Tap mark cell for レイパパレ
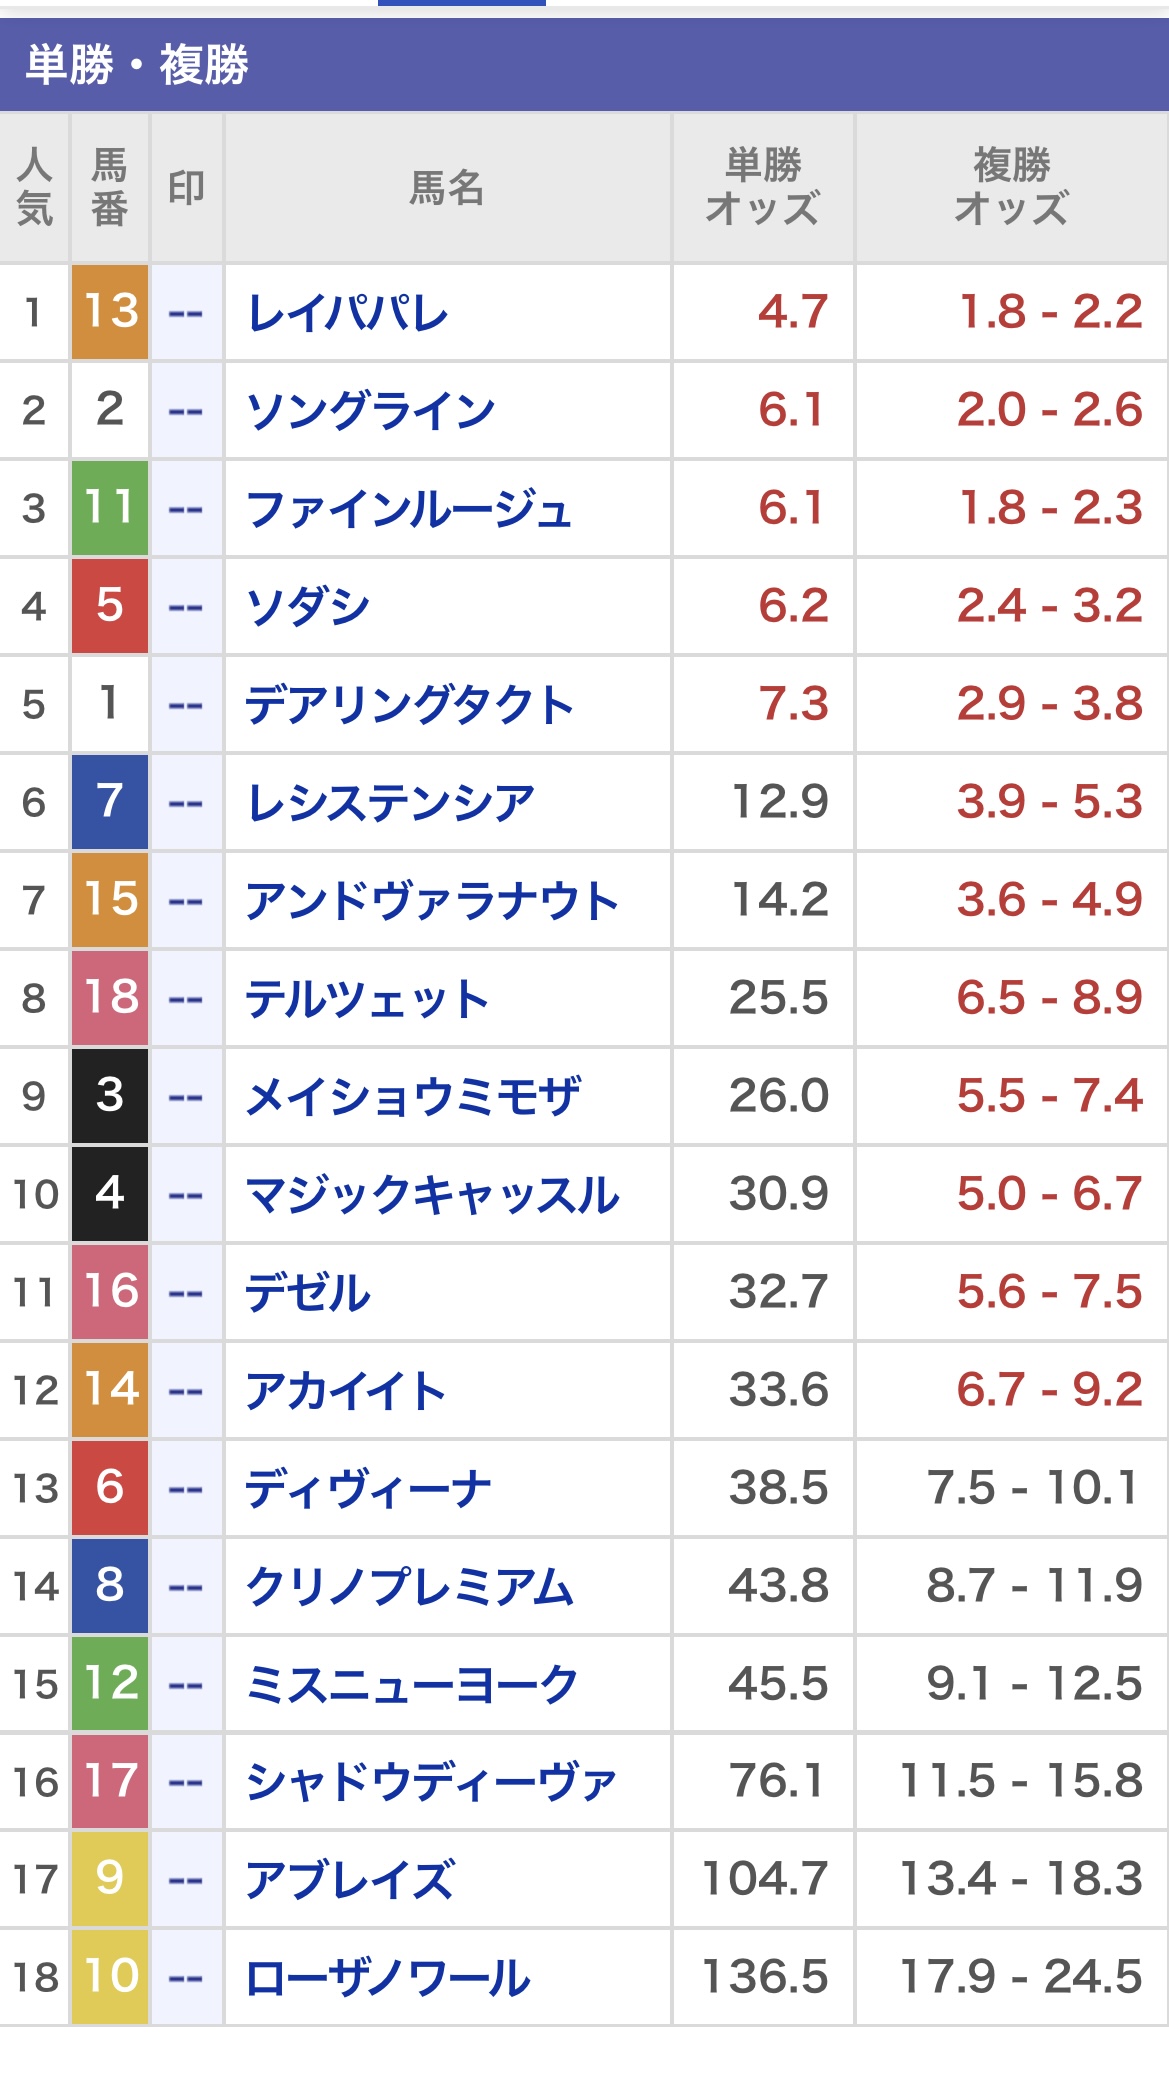 tap(186, 313)
